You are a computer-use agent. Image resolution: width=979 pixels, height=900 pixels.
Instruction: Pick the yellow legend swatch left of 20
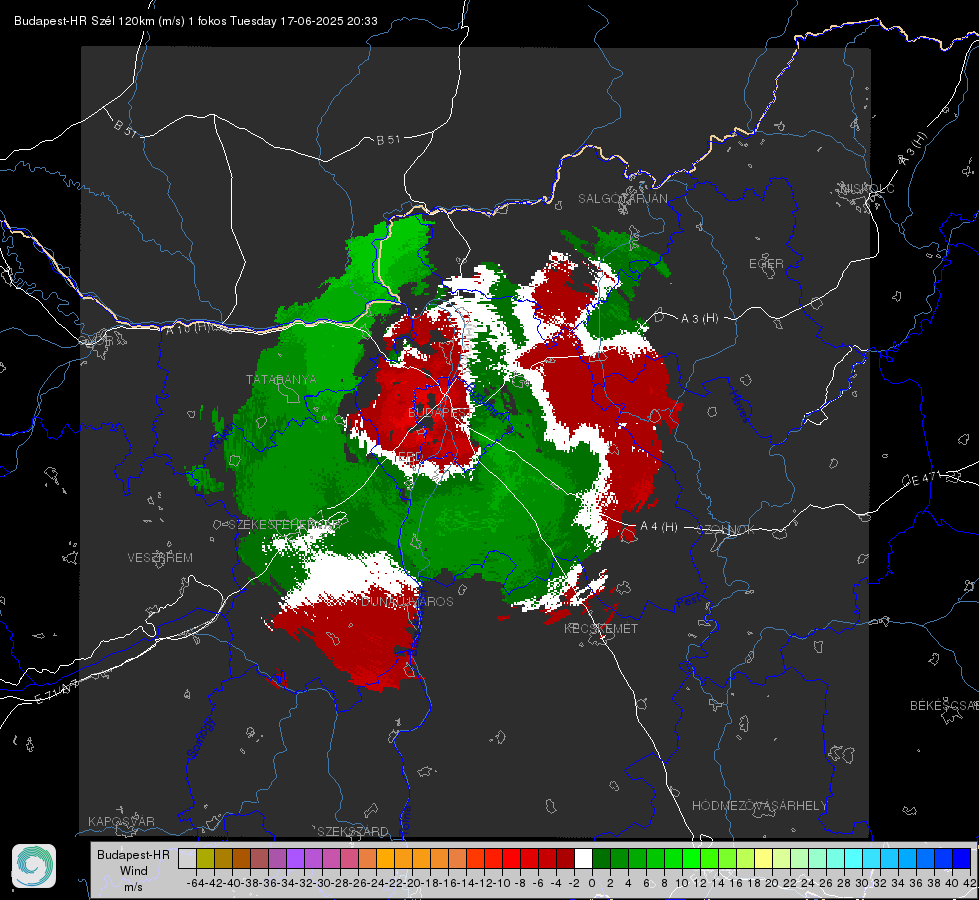tap(763, 858)
